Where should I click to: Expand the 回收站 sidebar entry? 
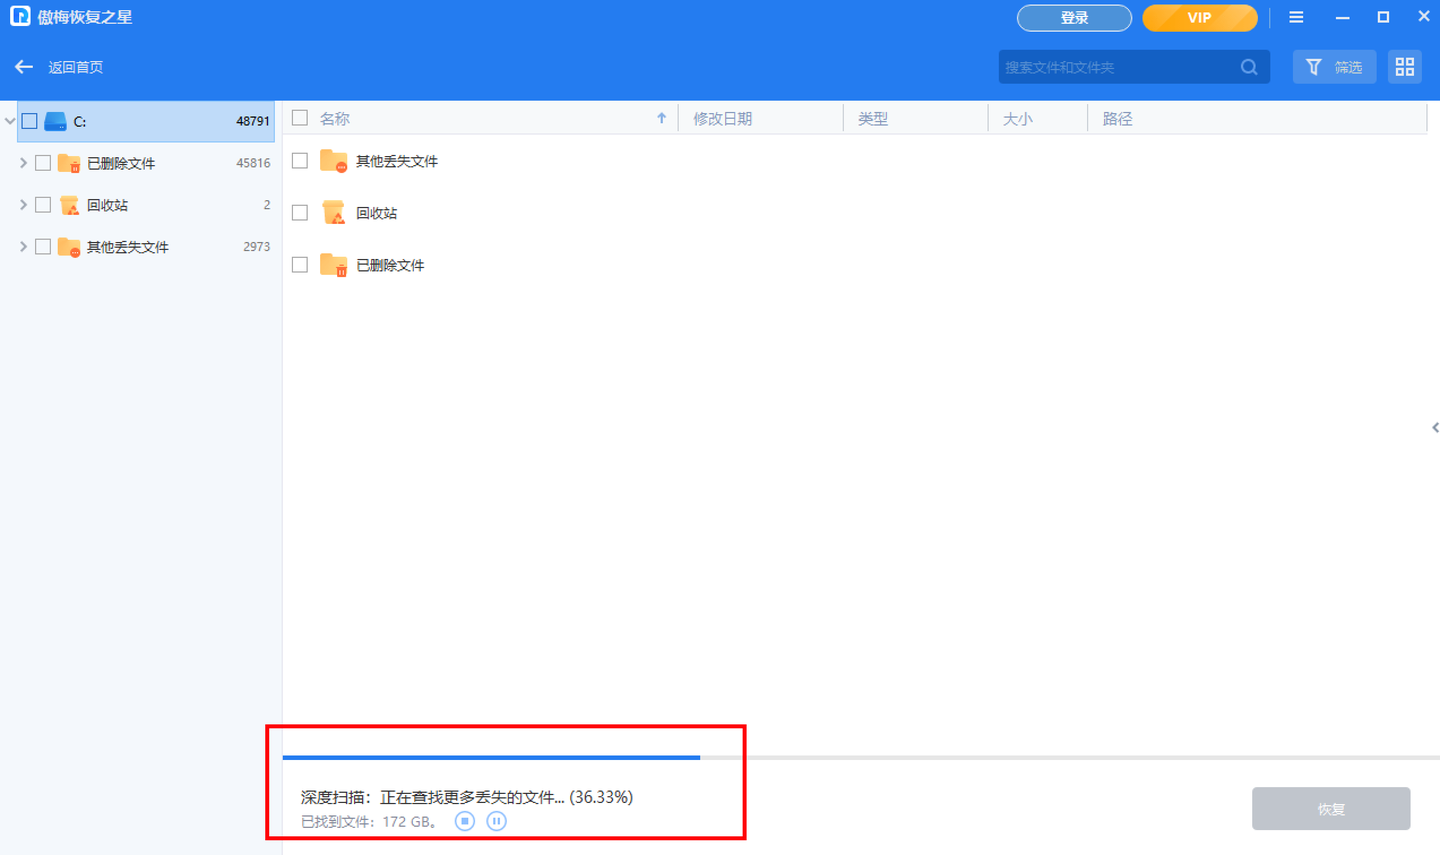point(23,204)
